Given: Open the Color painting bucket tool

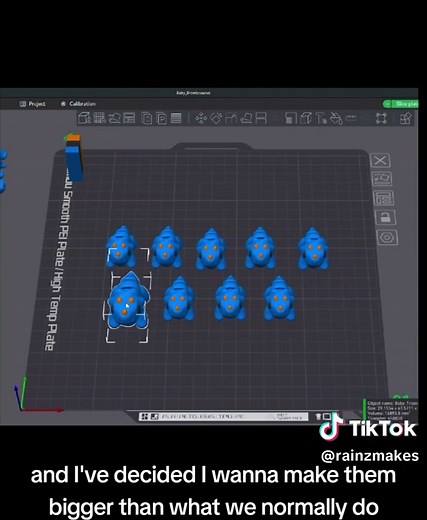Looking at the screenshot, I should click(x=336, y=118).
